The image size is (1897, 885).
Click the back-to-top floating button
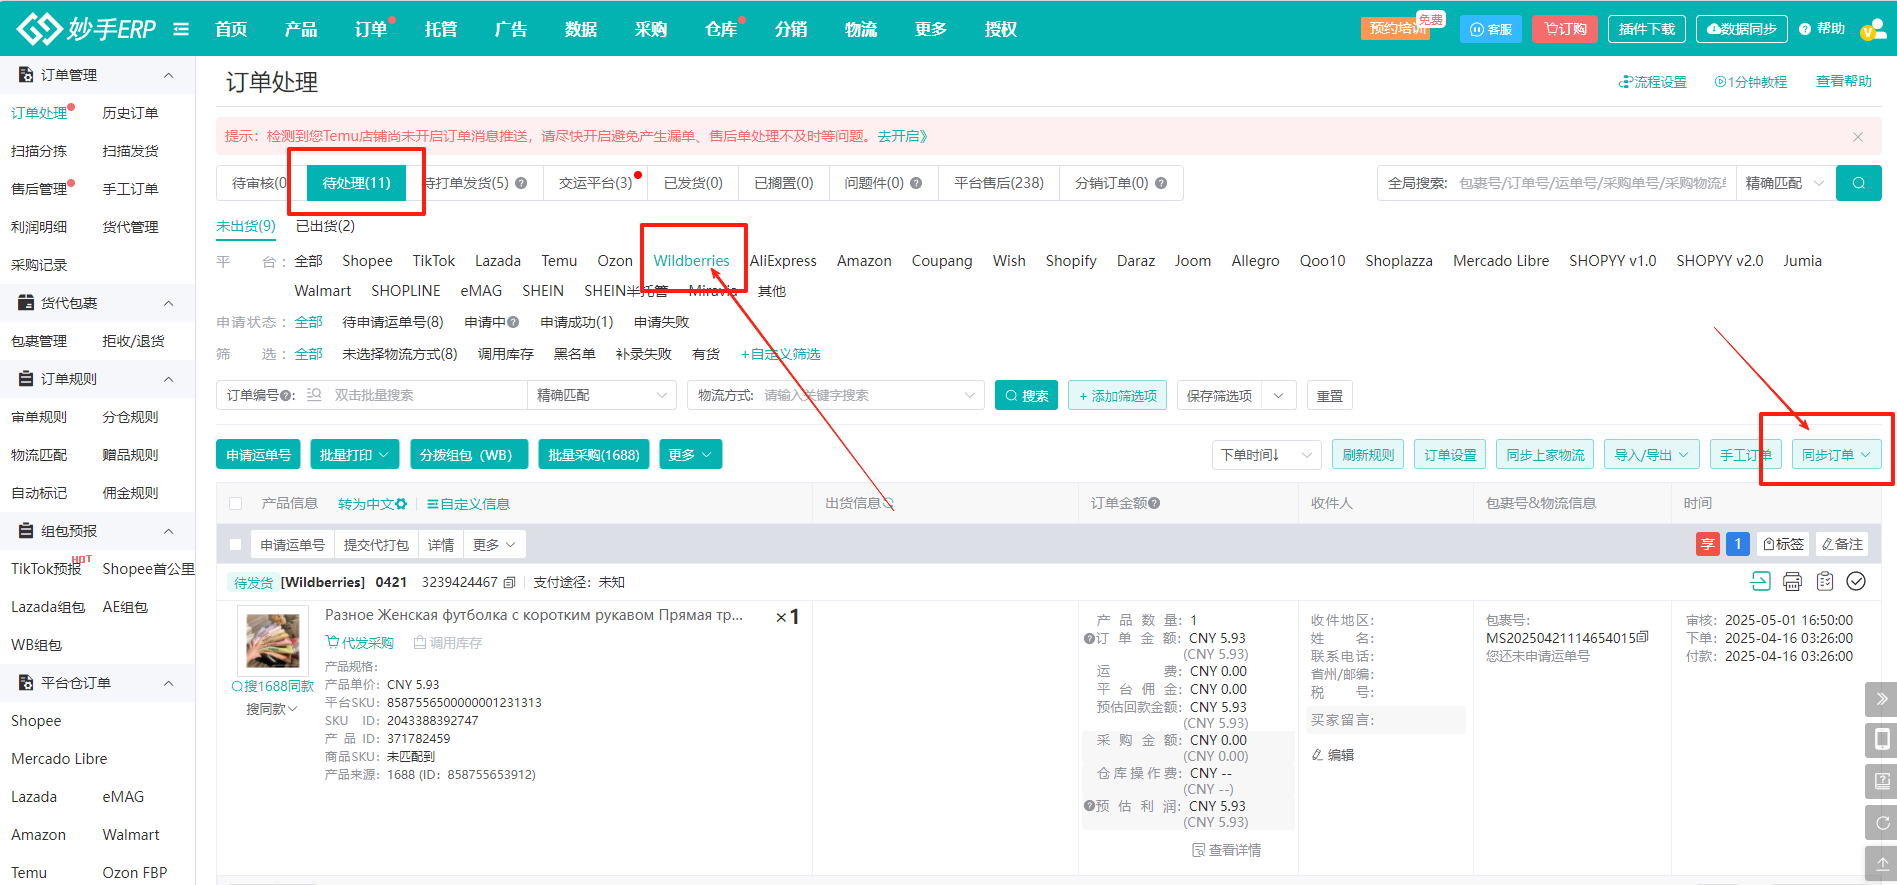1881,863
